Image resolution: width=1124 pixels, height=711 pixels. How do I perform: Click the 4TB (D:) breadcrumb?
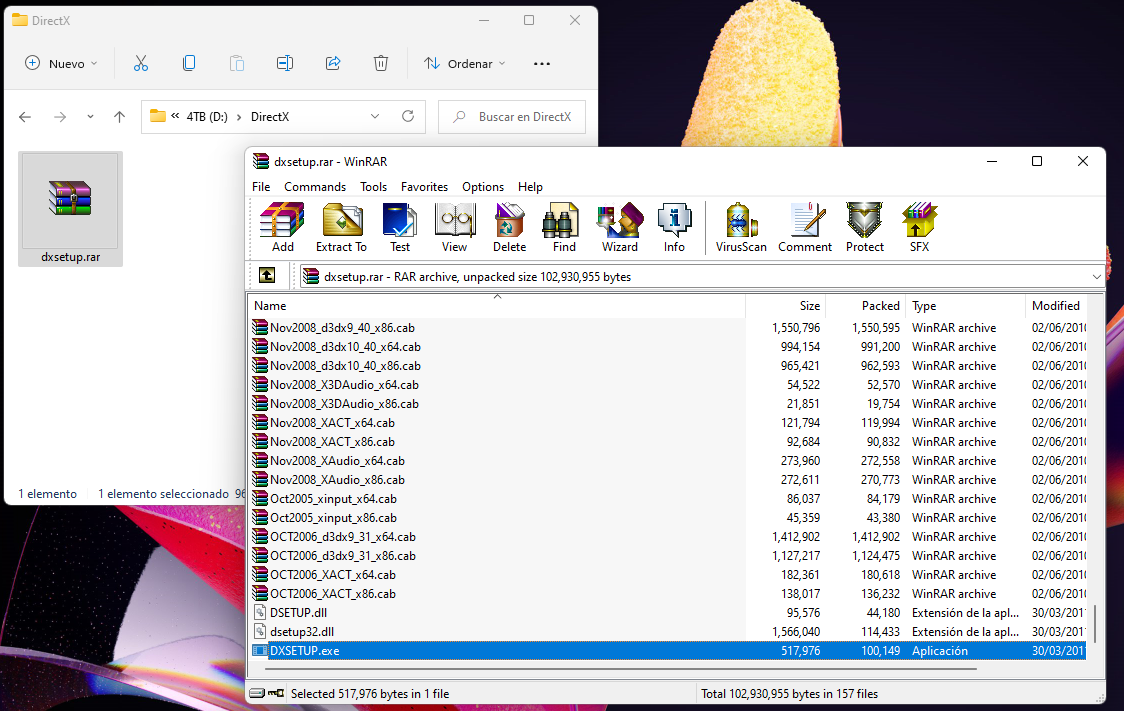click(x=207, y=117)
